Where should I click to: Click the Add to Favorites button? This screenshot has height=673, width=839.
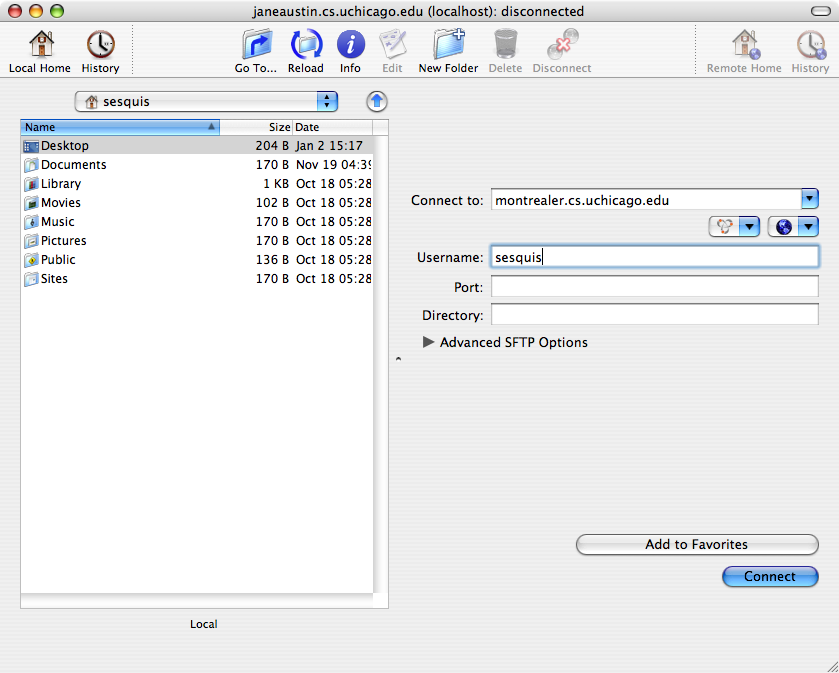697,545
